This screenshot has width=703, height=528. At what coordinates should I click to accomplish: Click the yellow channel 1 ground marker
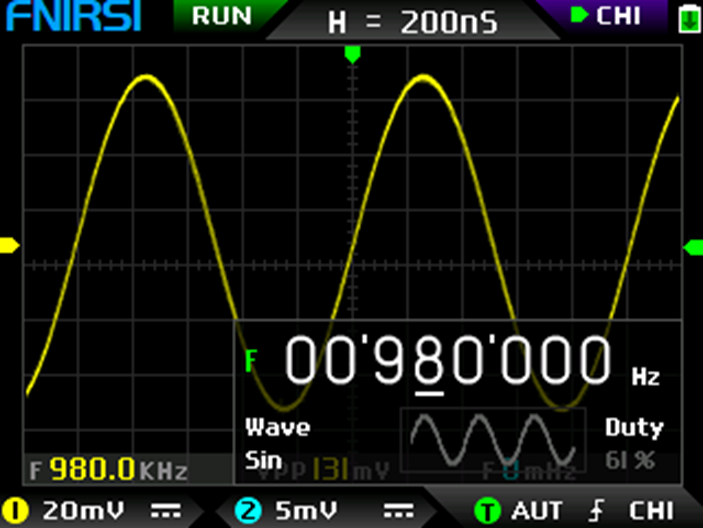point(10,245)
